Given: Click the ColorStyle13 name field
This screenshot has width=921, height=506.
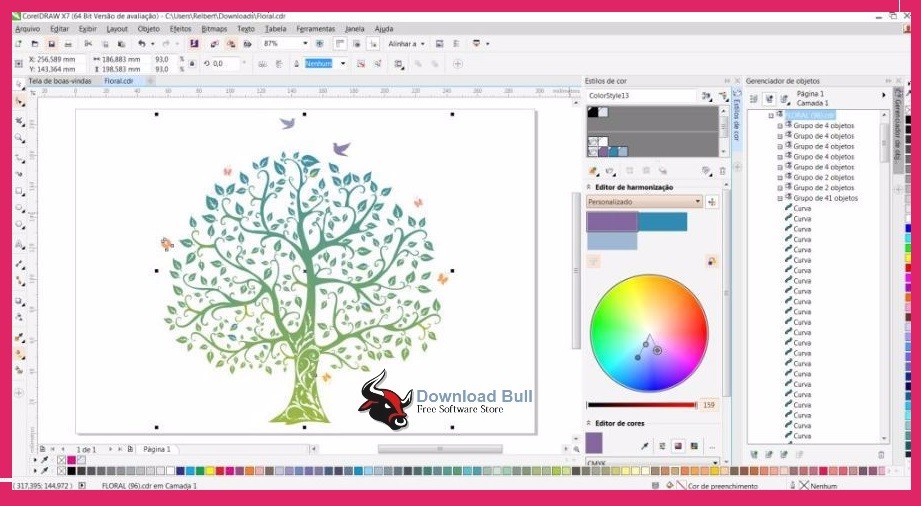Looking at the screenshot, I should [x=641, y=95].
